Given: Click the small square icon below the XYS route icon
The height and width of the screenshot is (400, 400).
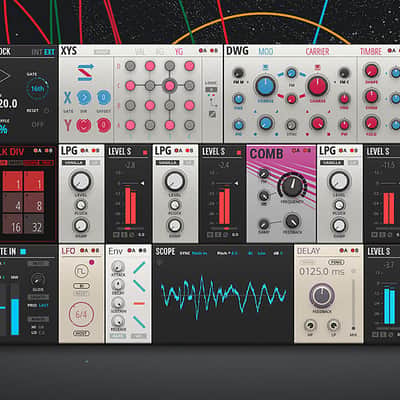Looking at the screenshot, I should (x=212, y=114).
